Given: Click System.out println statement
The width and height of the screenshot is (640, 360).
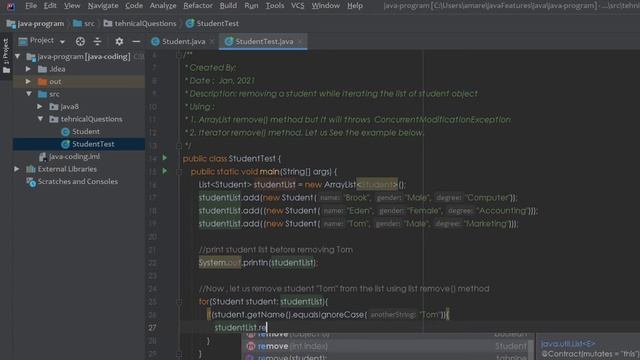Looking at the screenshot, I should (x=258, y=263).
